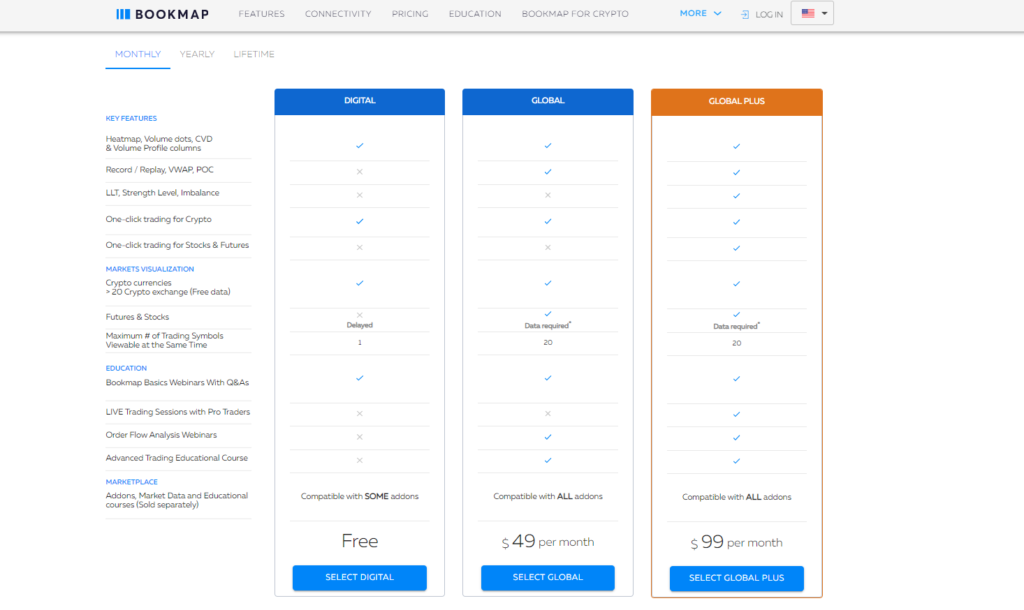This screenshot has height=610, width=1024.
Task: Click the US flag icon
Action: [x=808, y=14]
